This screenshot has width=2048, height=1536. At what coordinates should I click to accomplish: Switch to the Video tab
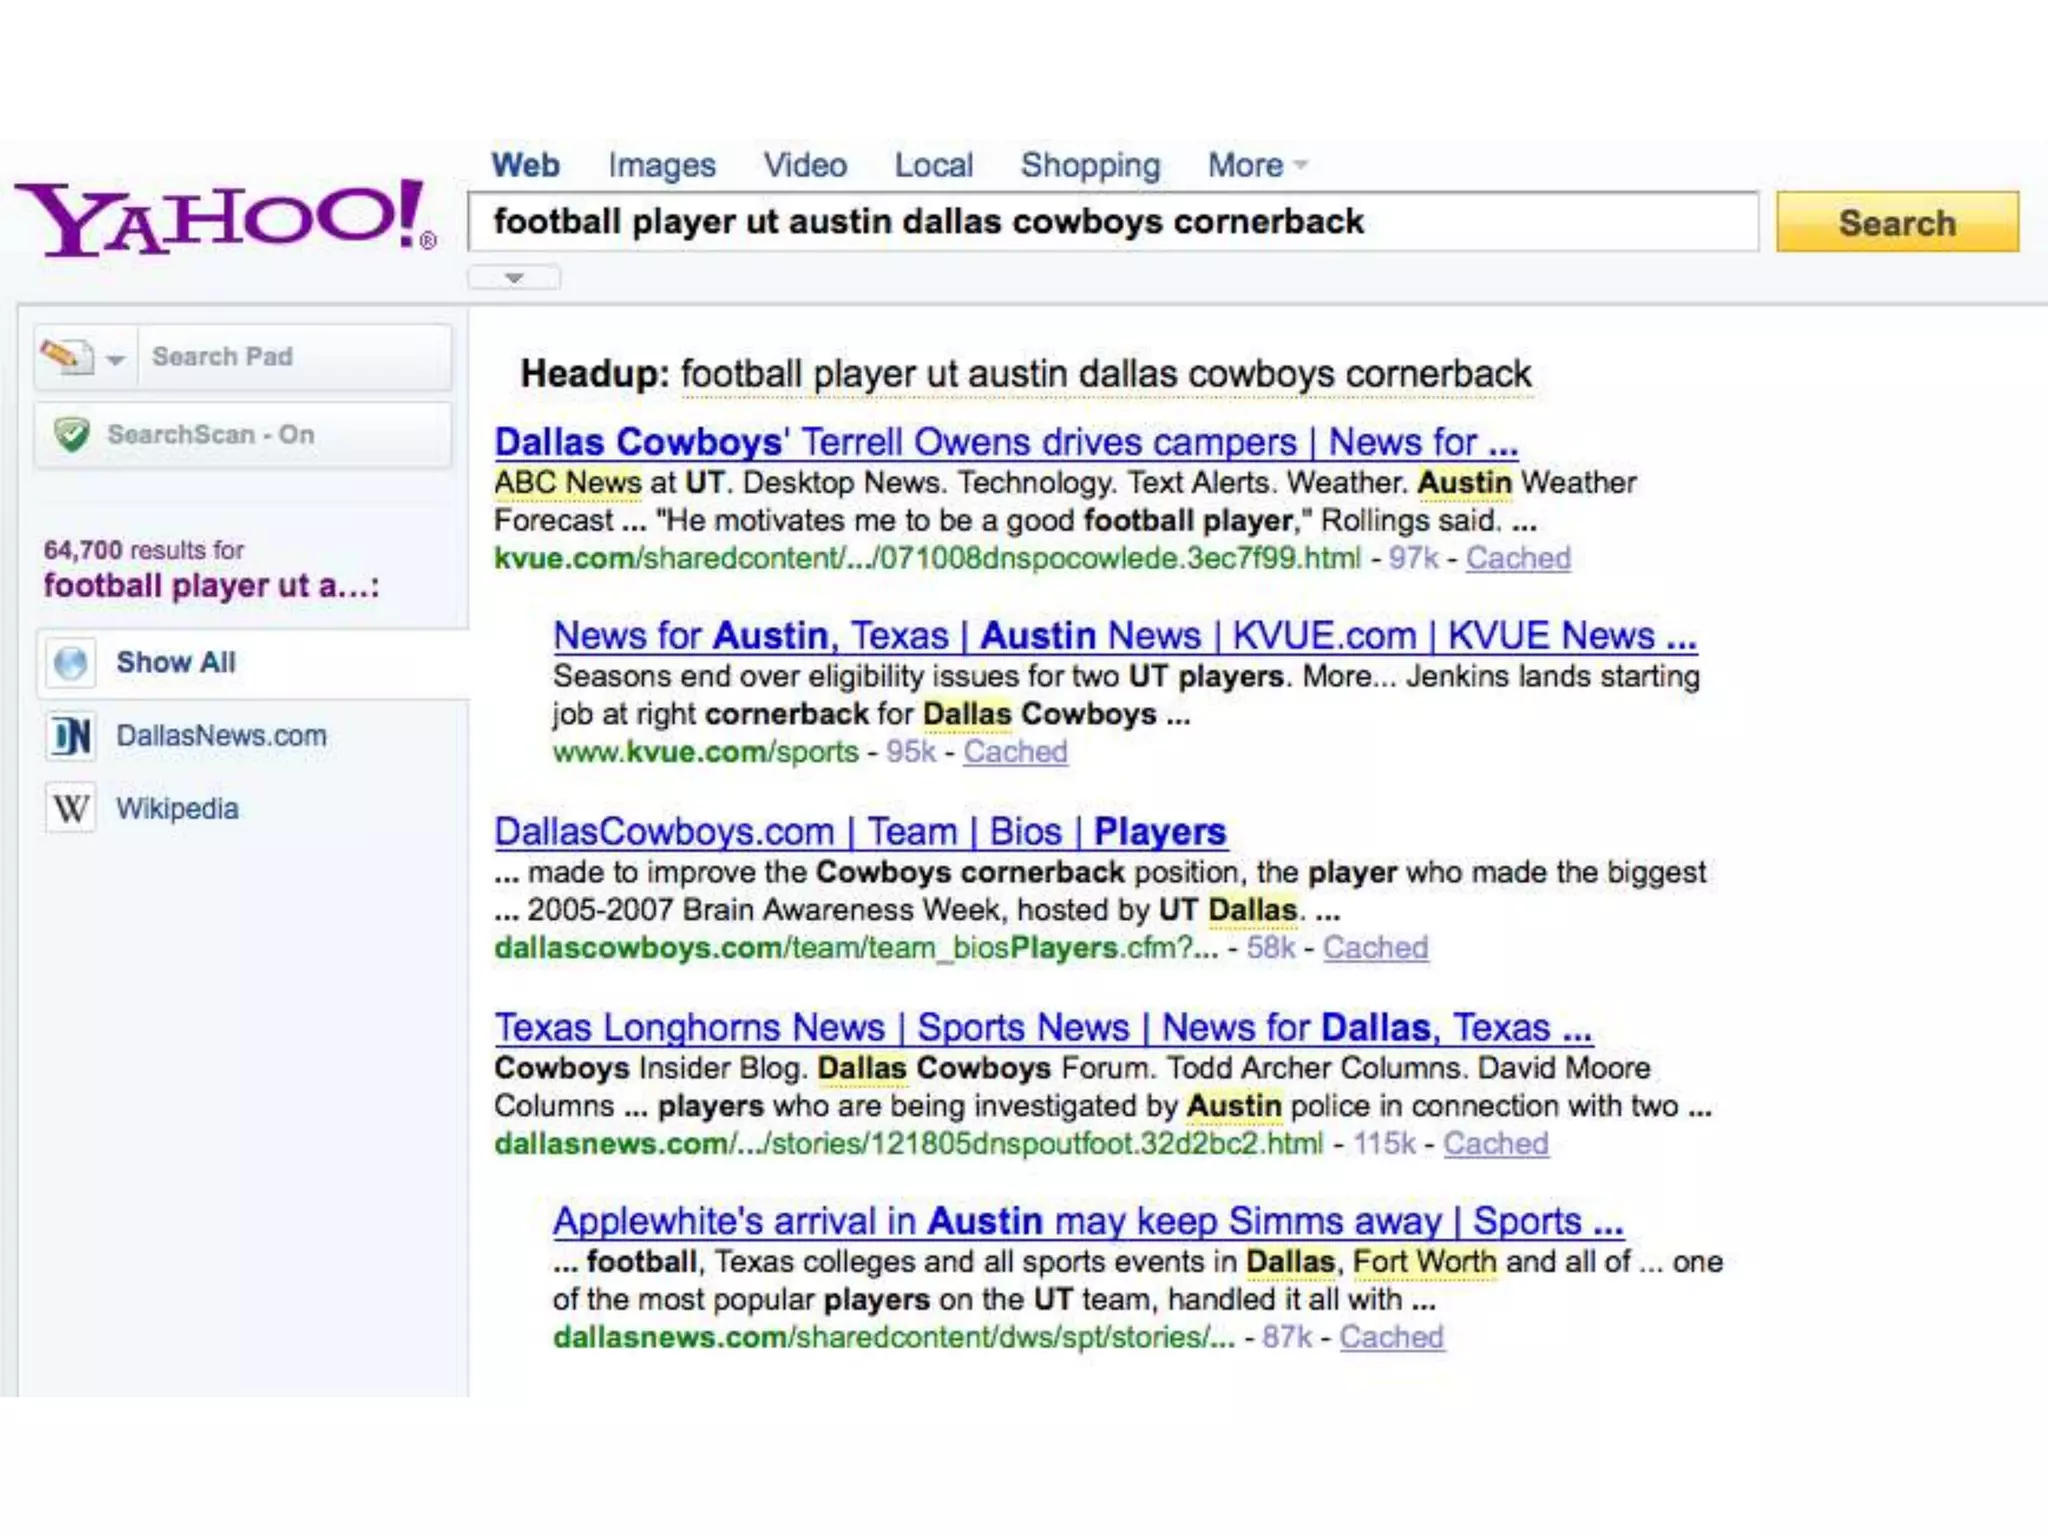805,165
